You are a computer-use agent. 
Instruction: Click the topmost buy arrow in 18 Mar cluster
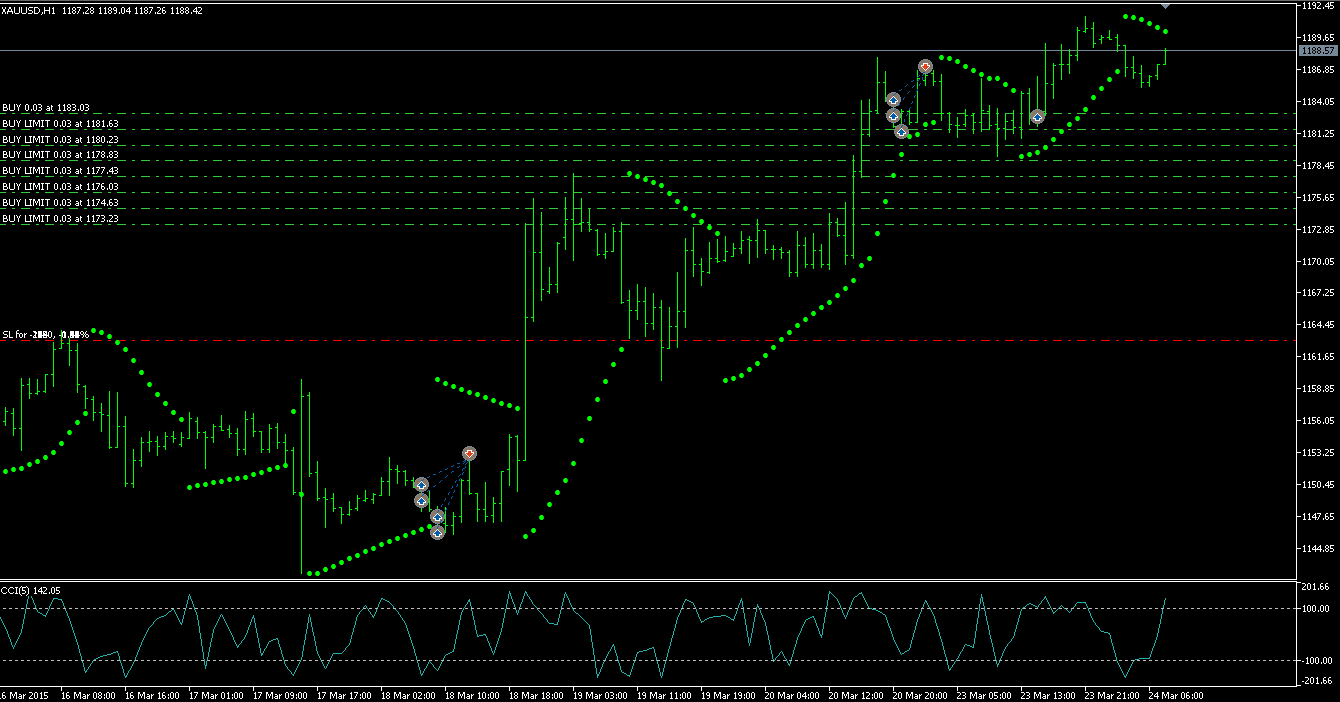coord(421,484)
